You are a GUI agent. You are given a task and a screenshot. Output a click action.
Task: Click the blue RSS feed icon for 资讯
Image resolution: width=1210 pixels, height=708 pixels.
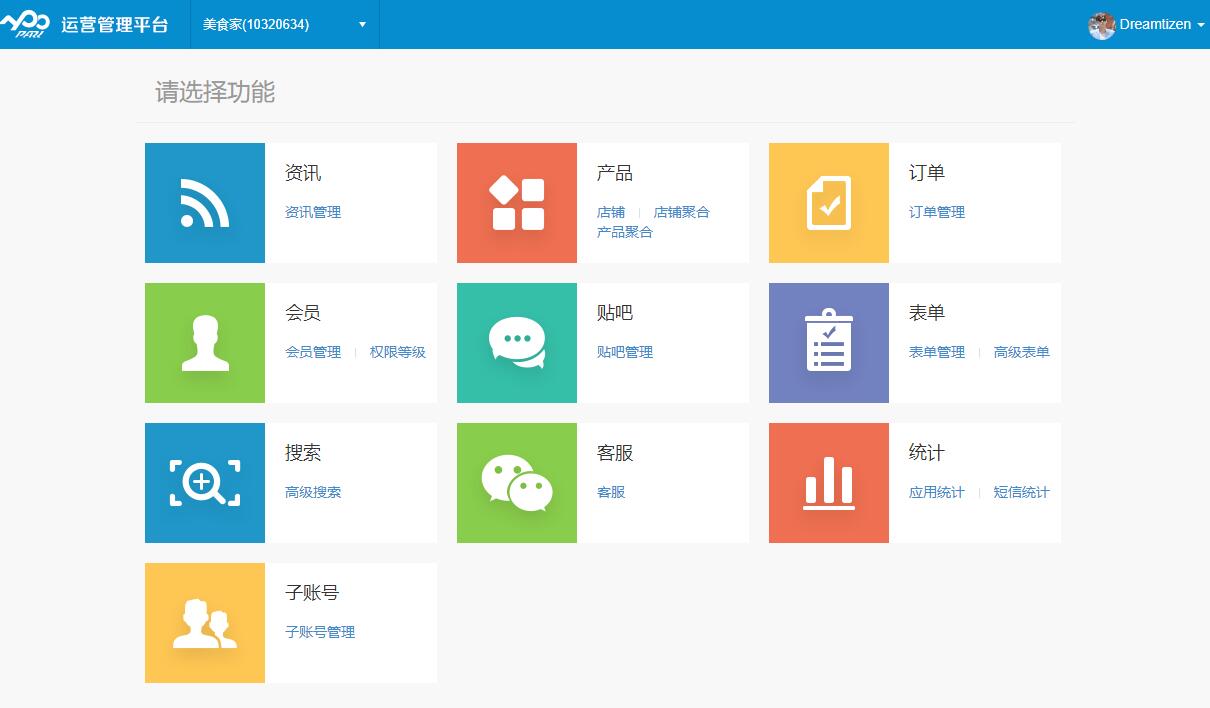tap(205, 203)
